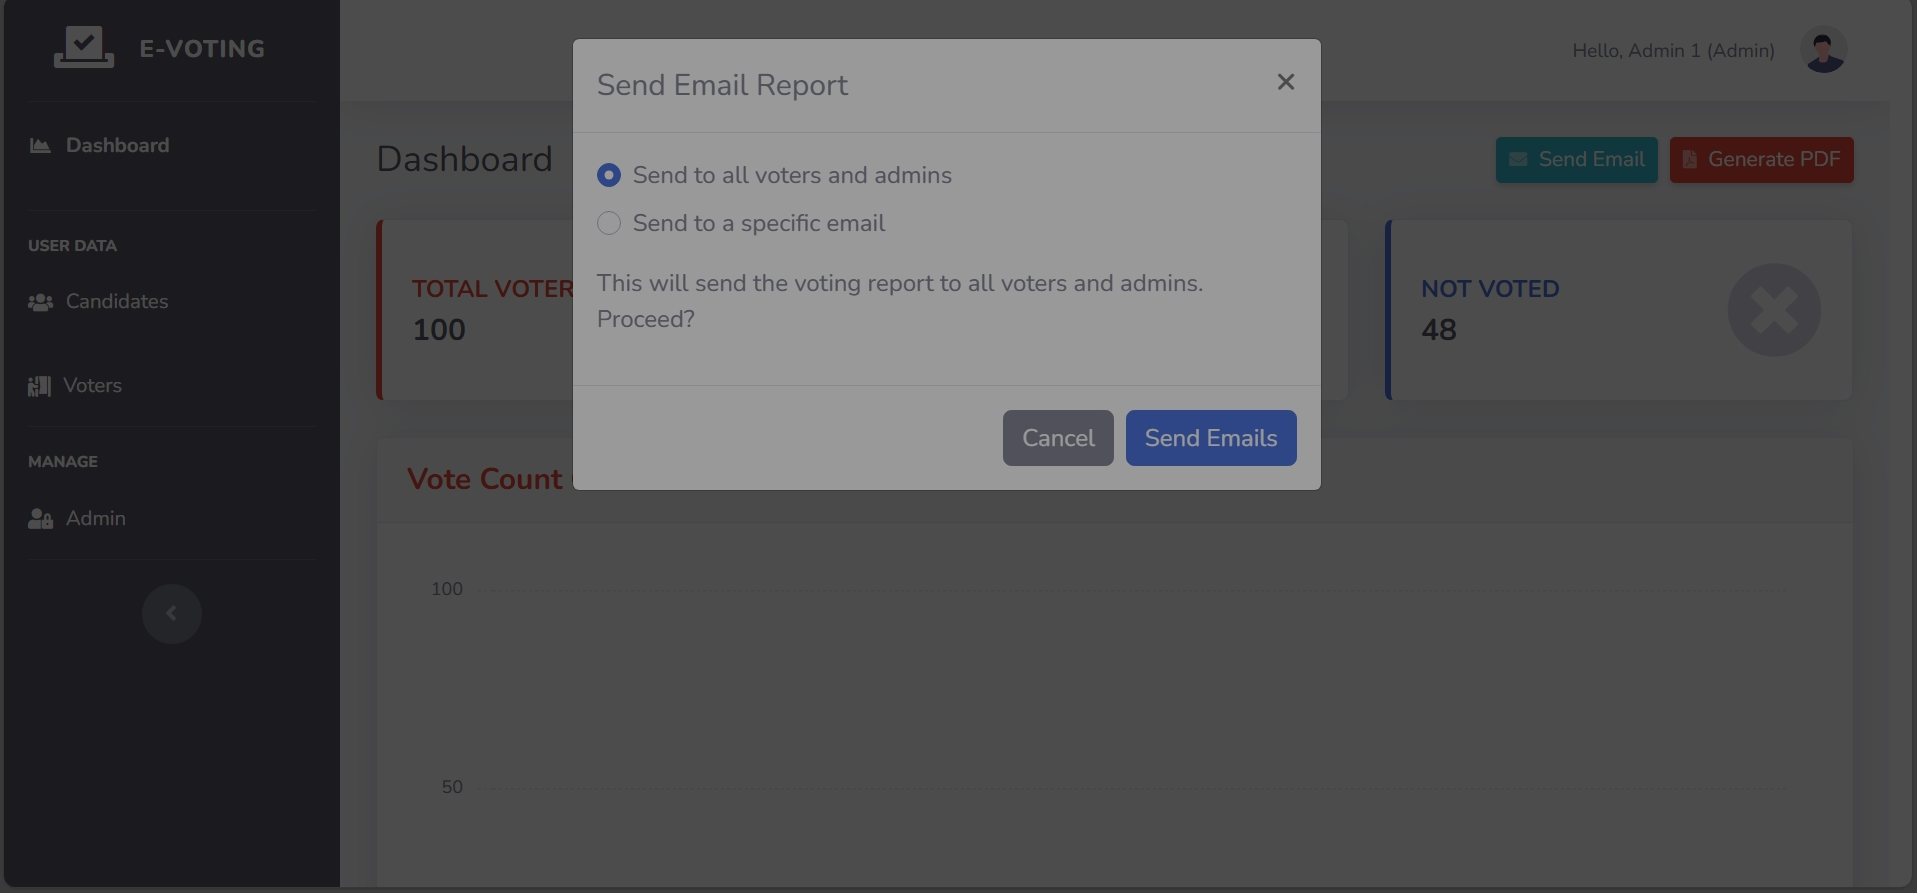Click the Send Emails button
The image size is (1917, 893).
click(1210, 438)
